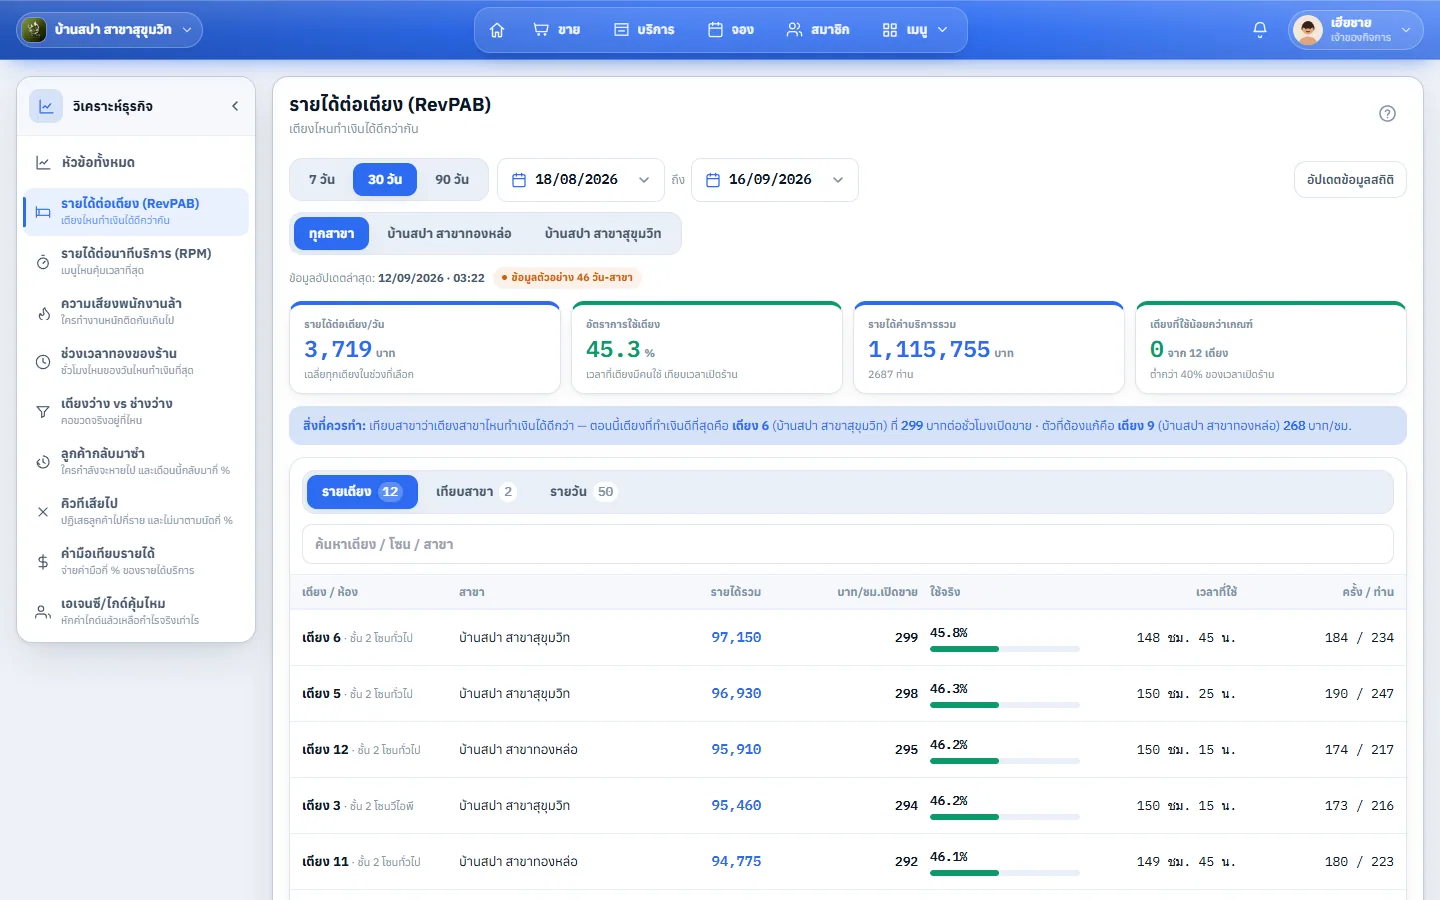Click the update statistics button
Viewport: 1440px width, 900px height.
point(1350,180)
